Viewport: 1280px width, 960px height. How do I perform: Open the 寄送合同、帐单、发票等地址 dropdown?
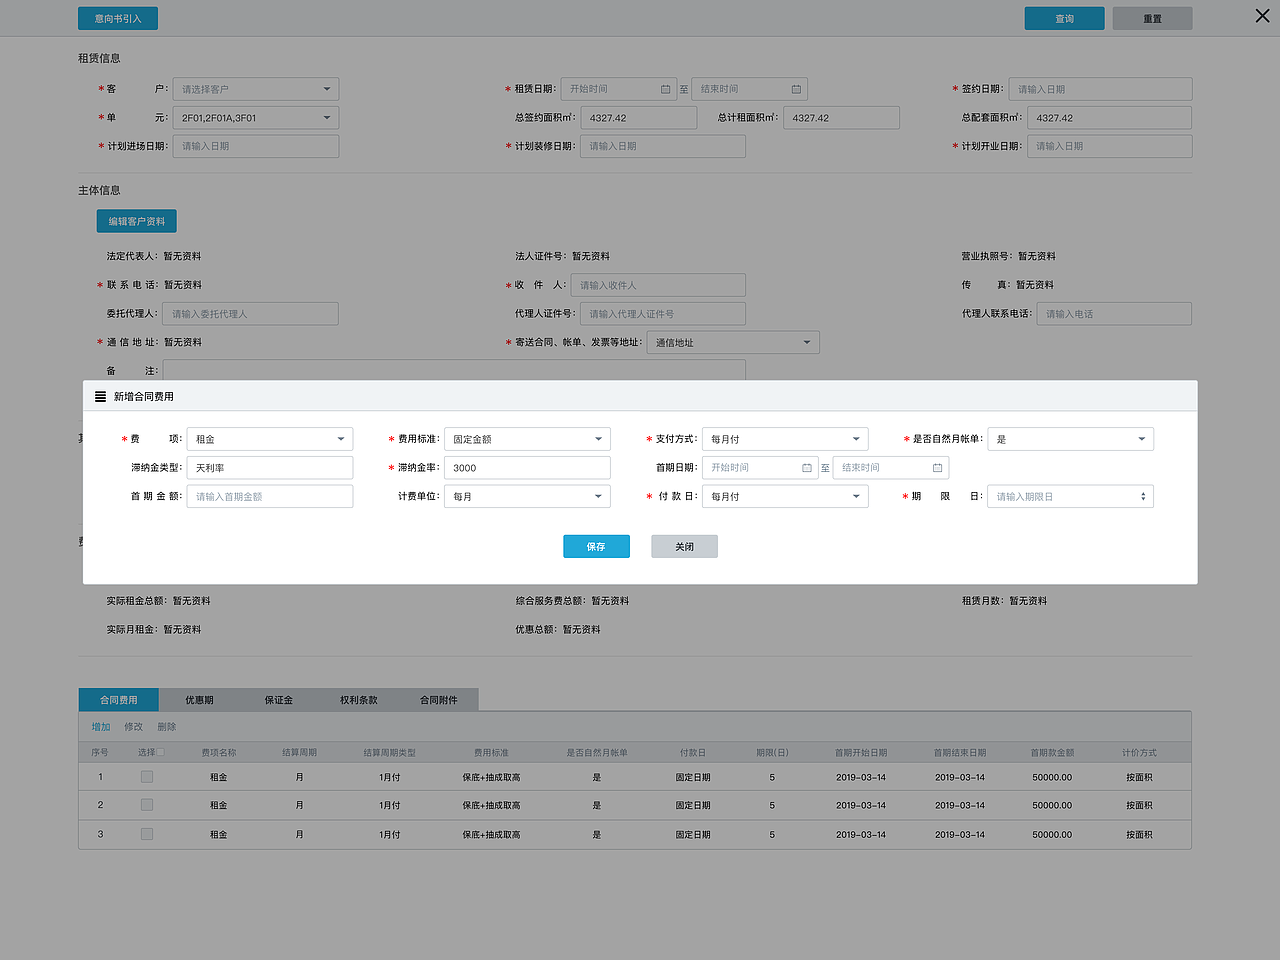733,343
